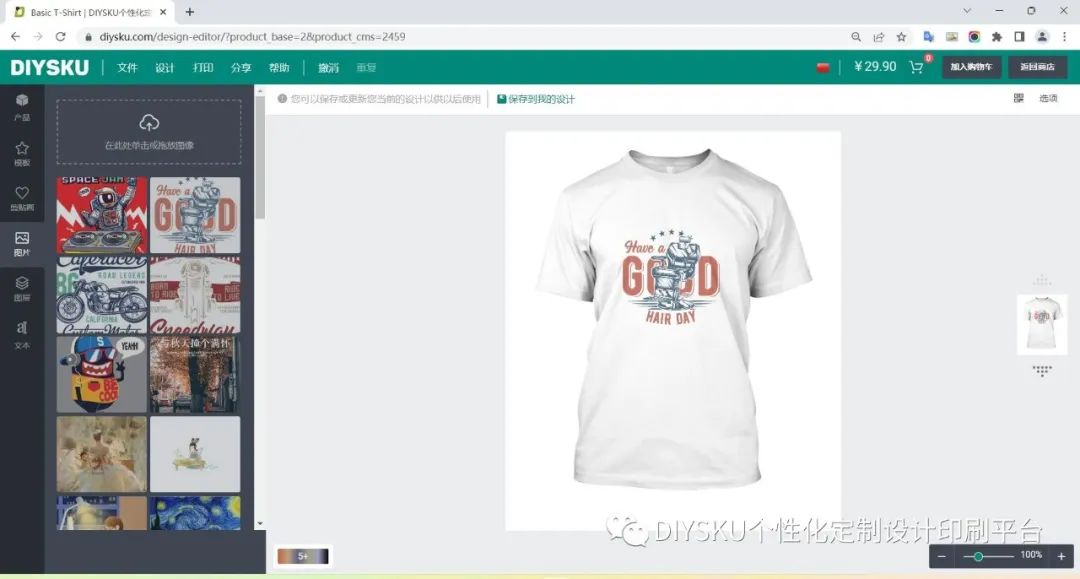
Task: Click the image panel scroll down arrow
Action: (x=260, y=523)
